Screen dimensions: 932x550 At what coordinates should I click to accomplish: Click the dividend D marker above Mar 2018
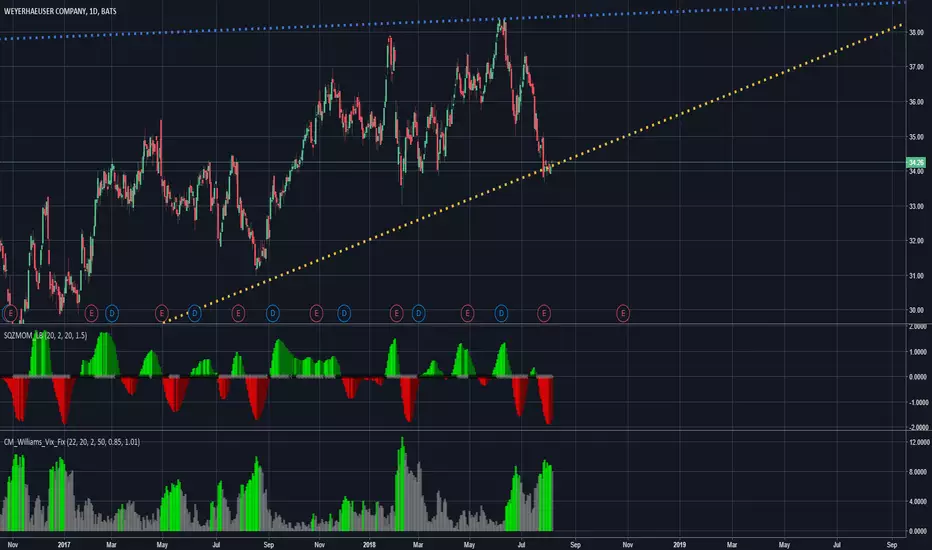click(x=418, y=313)
